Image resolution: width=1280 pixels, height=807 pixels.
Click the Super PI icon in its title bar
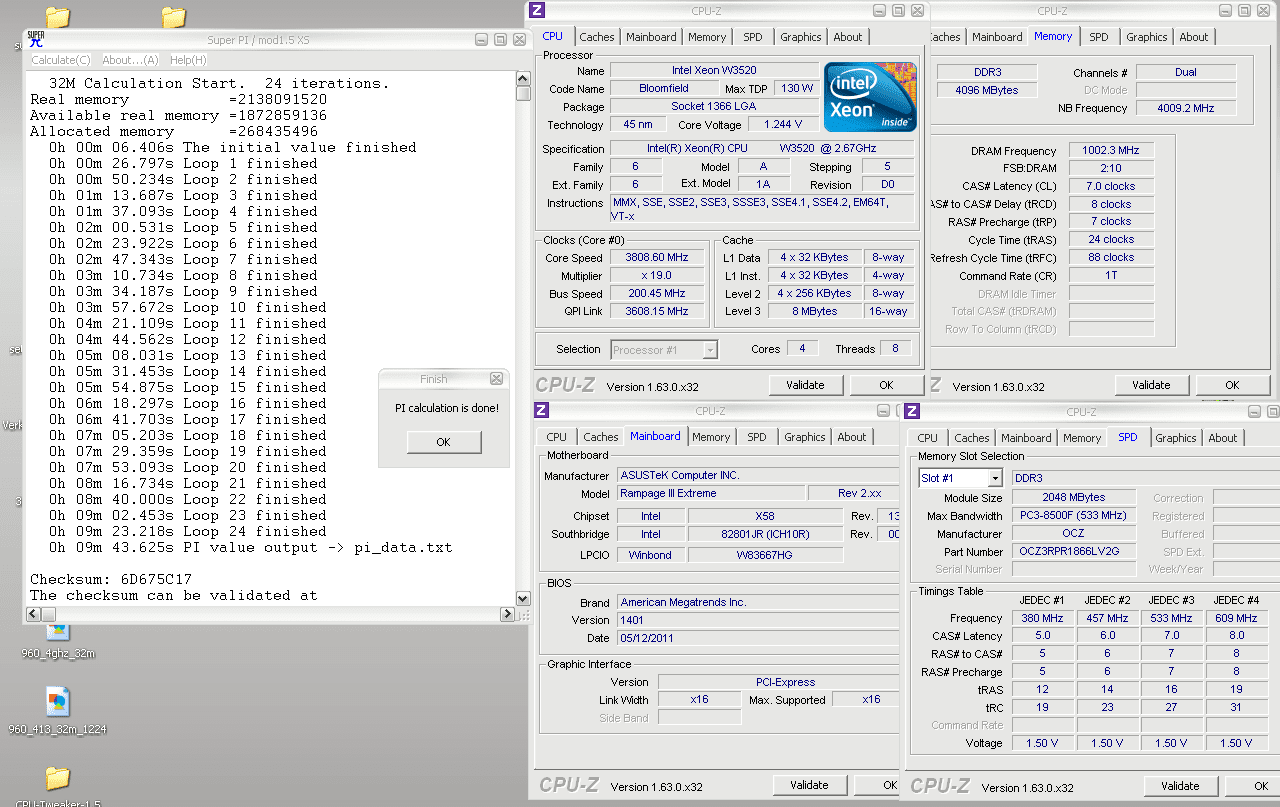(35, 38)
